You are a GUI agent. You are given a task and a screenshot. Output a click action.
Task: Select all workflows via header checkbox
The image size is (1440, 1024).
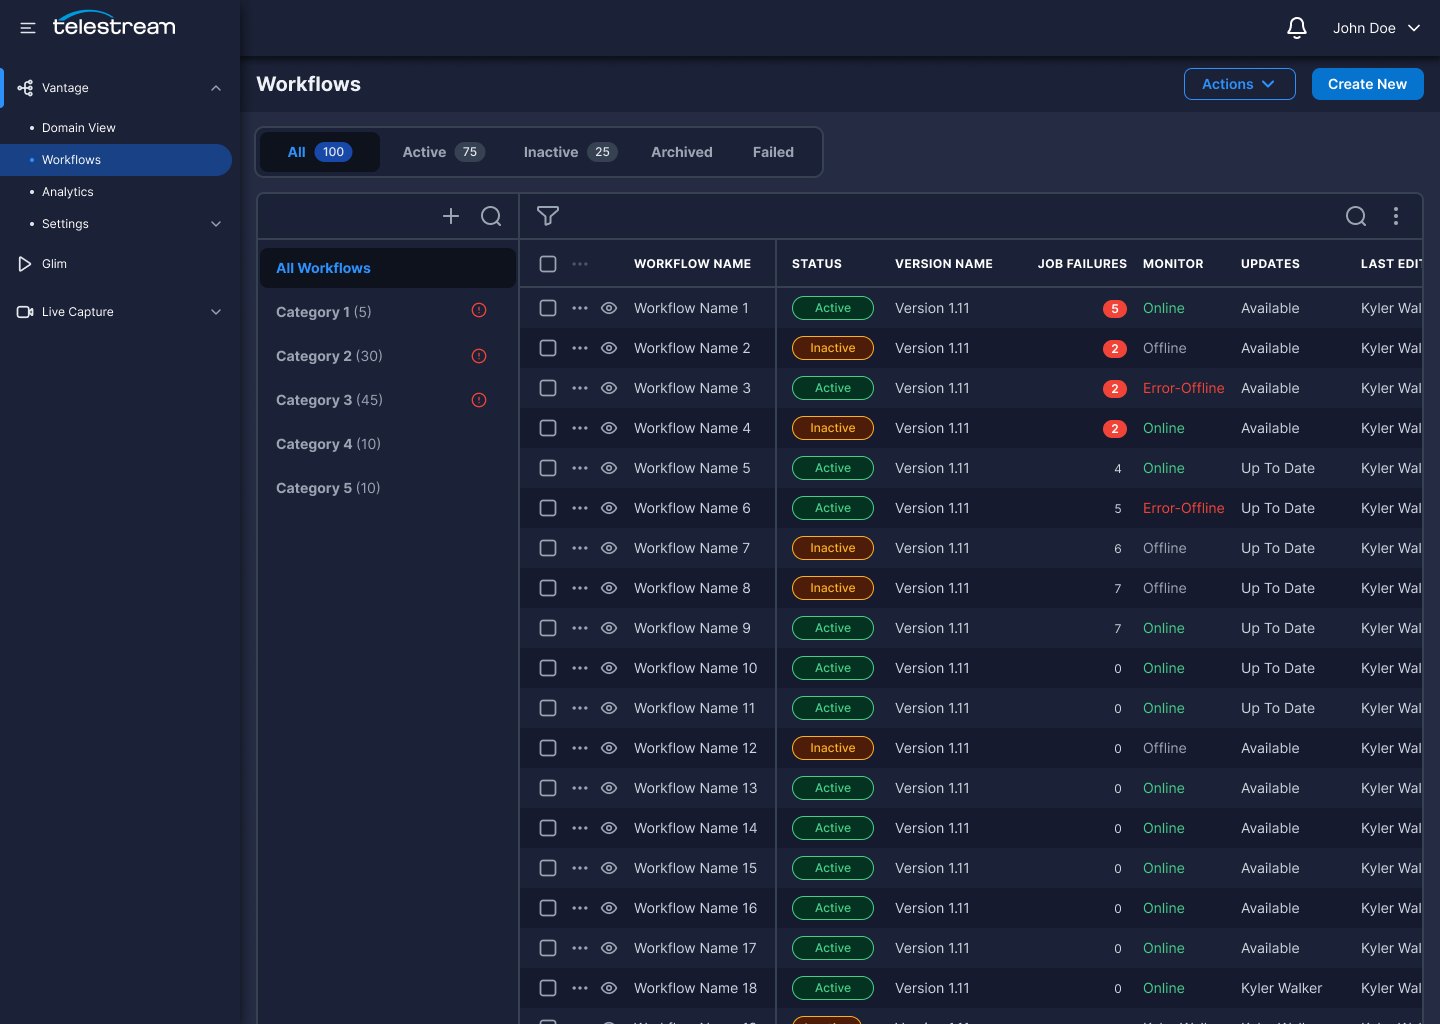(x=548, y=264)
